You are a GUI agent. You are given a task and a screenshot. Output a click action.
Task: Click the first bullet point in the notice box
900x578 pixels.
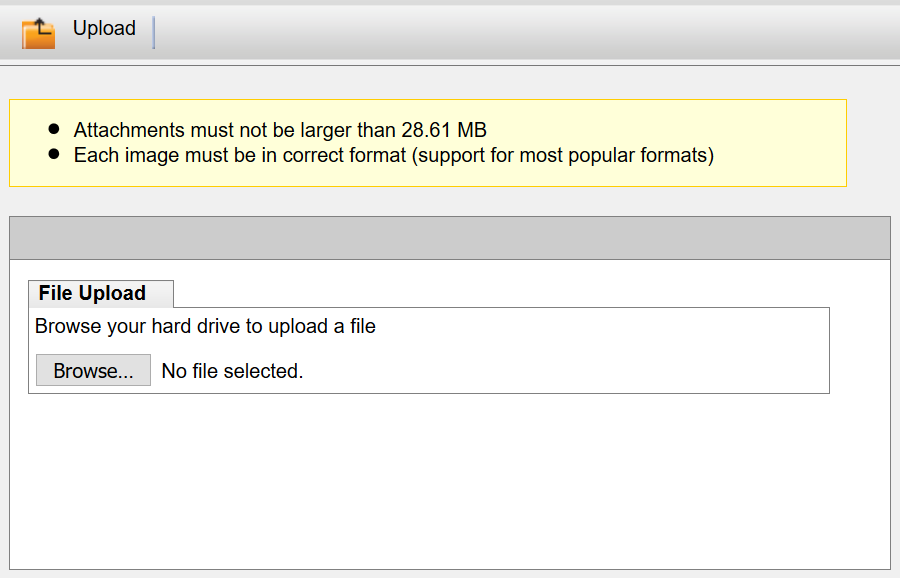point(54,130)
